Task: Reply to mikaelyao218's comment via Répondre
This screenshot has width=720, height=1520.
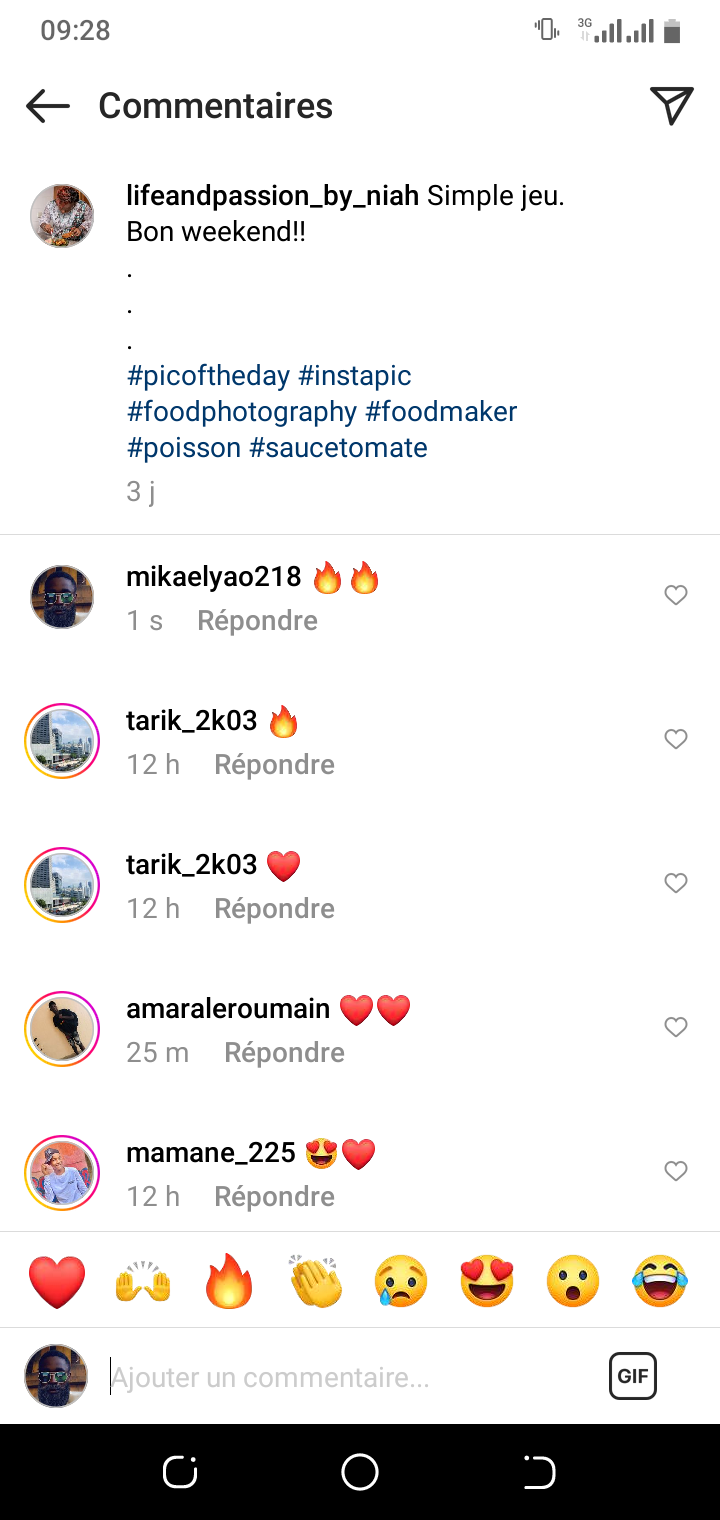Action: (x=257, y=621)
